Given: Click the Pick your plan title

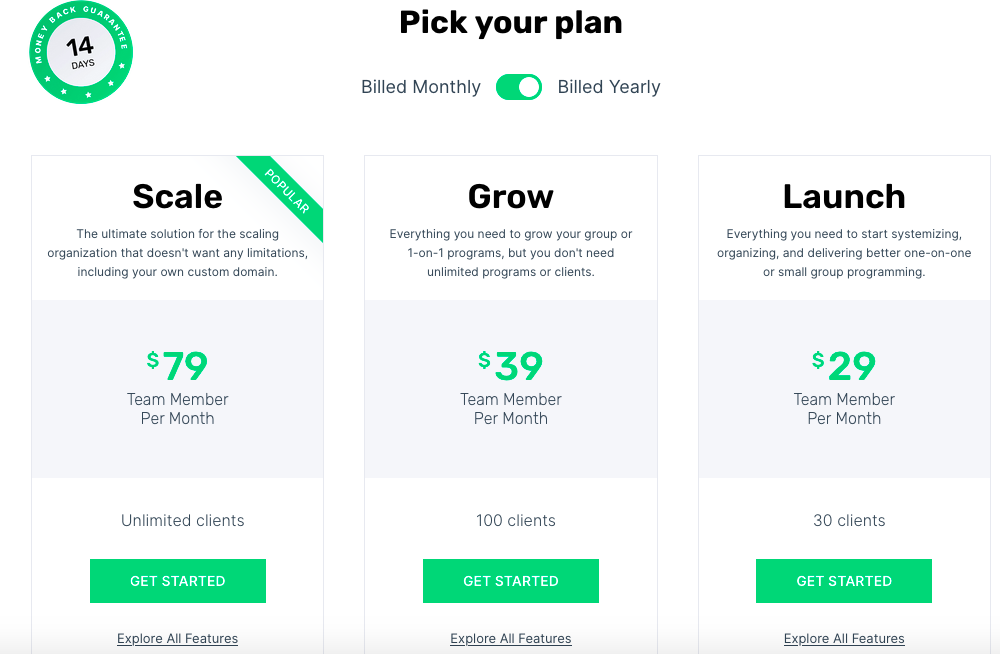Looking at the screenshot, I should coord(511,22).
